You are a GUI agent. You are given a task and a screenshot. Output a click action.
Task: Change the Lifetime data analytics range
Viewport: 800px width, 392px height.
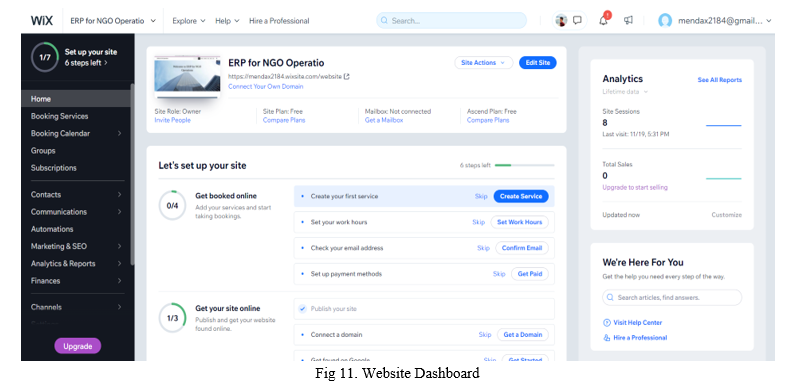pos(625,92)
